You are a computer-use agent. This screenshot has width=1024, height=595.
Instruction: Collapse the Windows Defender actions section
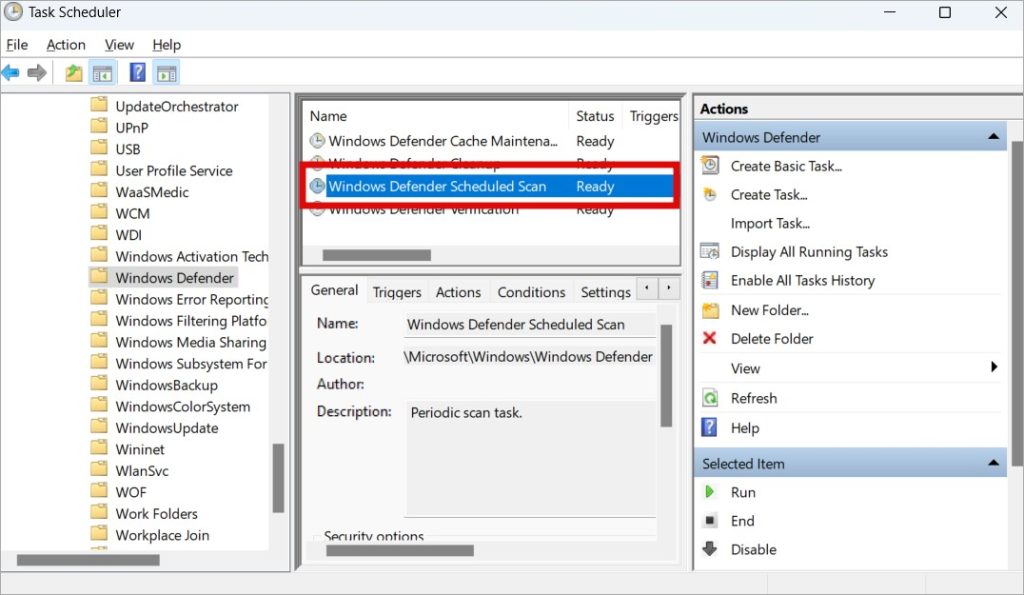(x=993, y=137)
